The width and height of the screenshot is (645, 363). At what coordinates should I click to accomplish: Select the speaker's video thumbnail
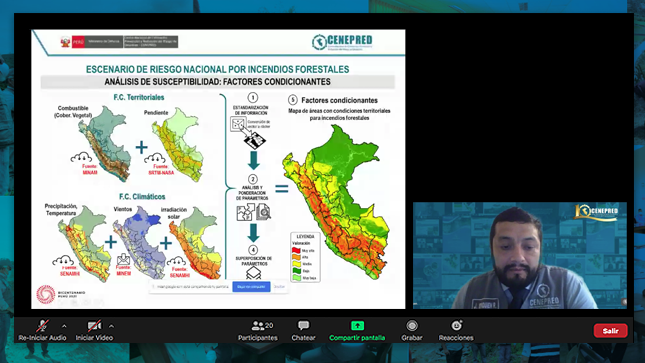point(520,255)
